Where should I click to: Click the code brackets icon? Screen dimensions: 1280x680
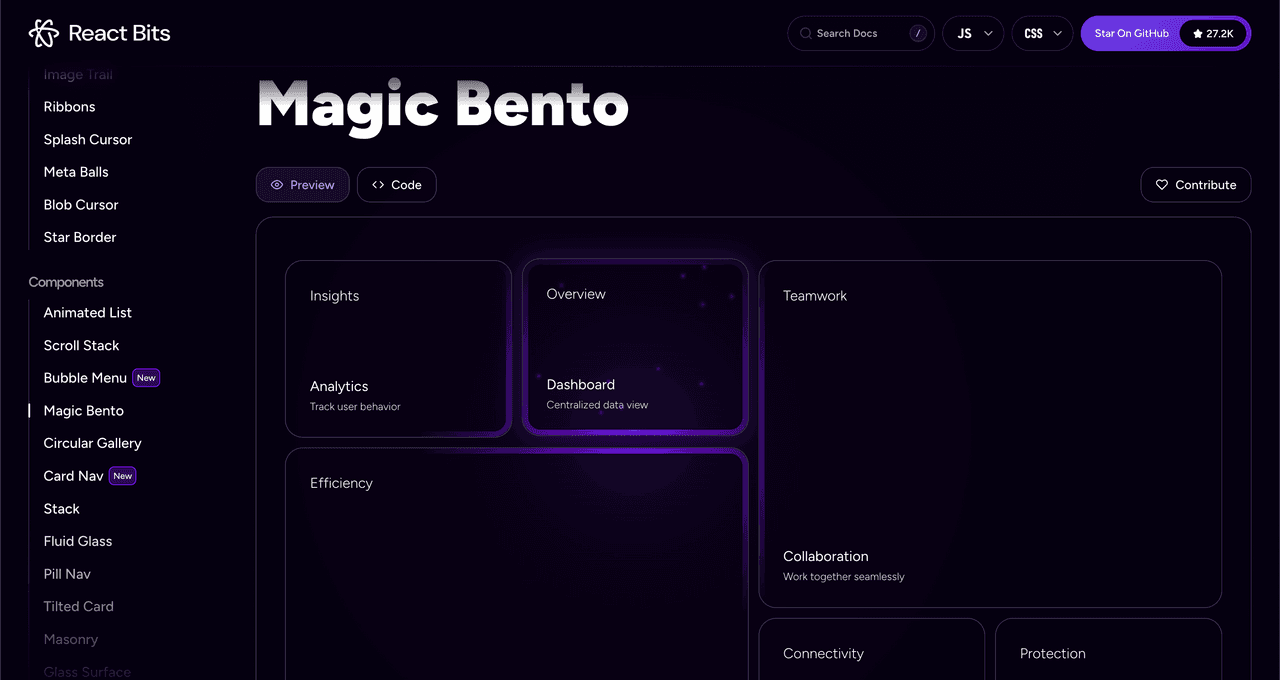[378, 185]
